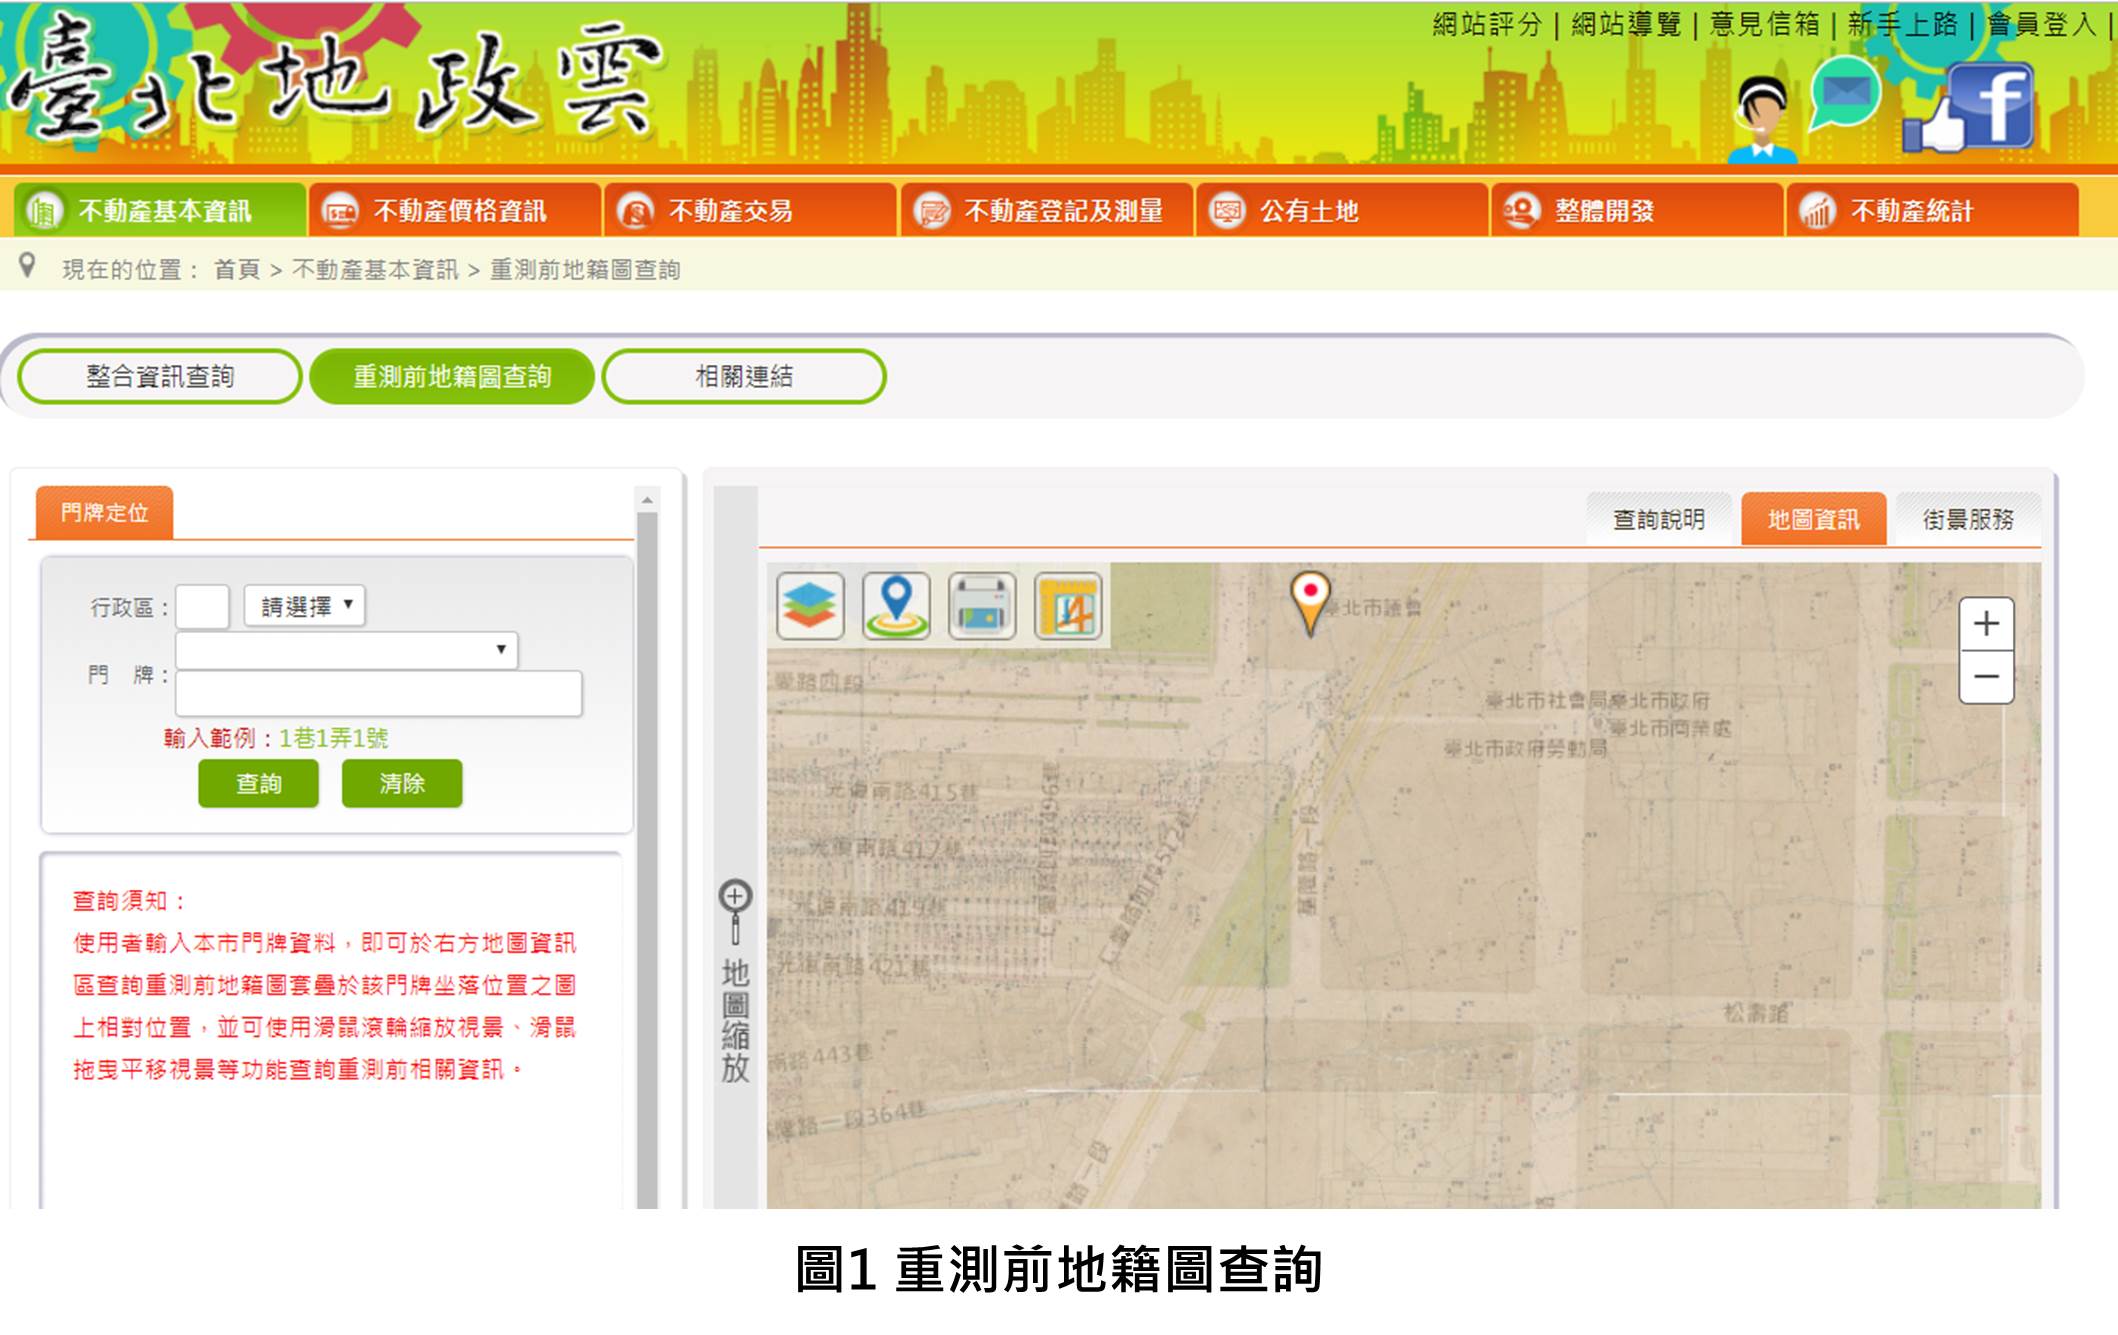Image resolution: width=2118 pixels, height=1335 pixels.
Task: Click the 清除 button
Action: click(x=402, y=783)
